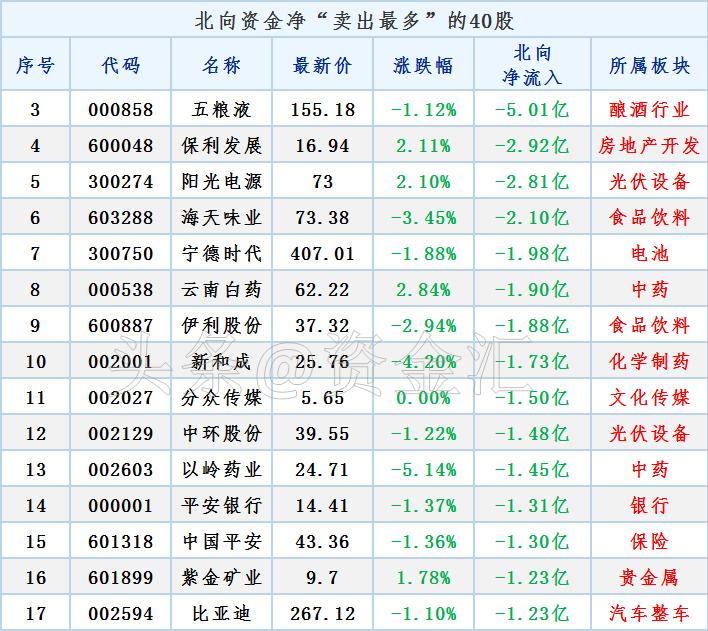The height and width of the screenshot is (631, 708).
Task: Select the net inflow value -5.01亿
Action: point(532,109)
